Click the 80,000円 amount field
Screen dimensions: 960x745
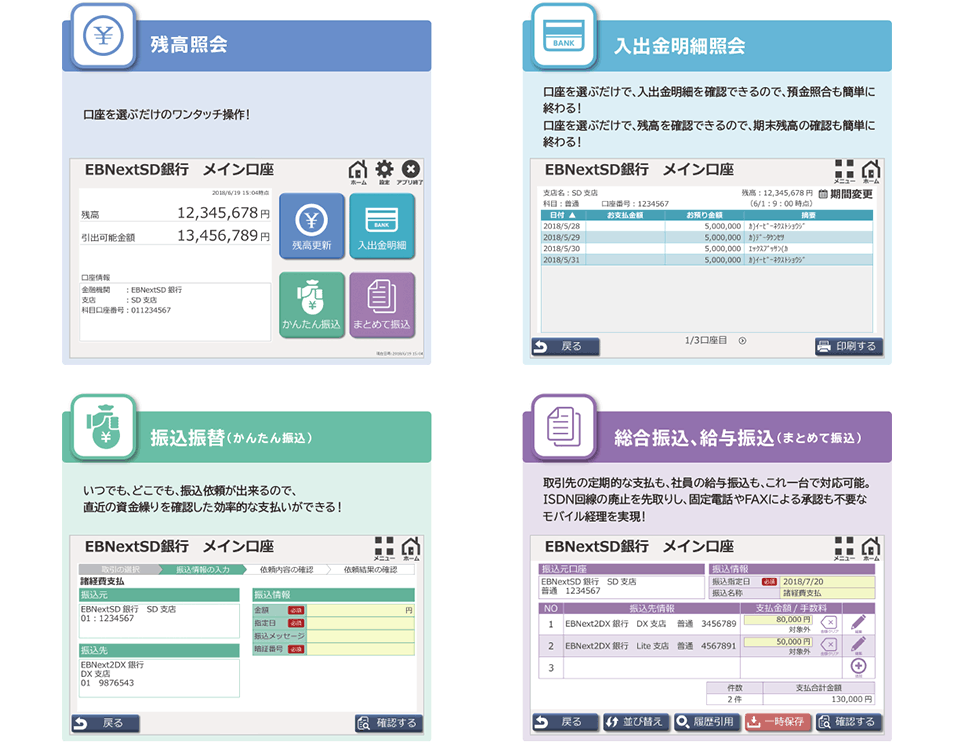pyautogui.click(x=778, y=620)
